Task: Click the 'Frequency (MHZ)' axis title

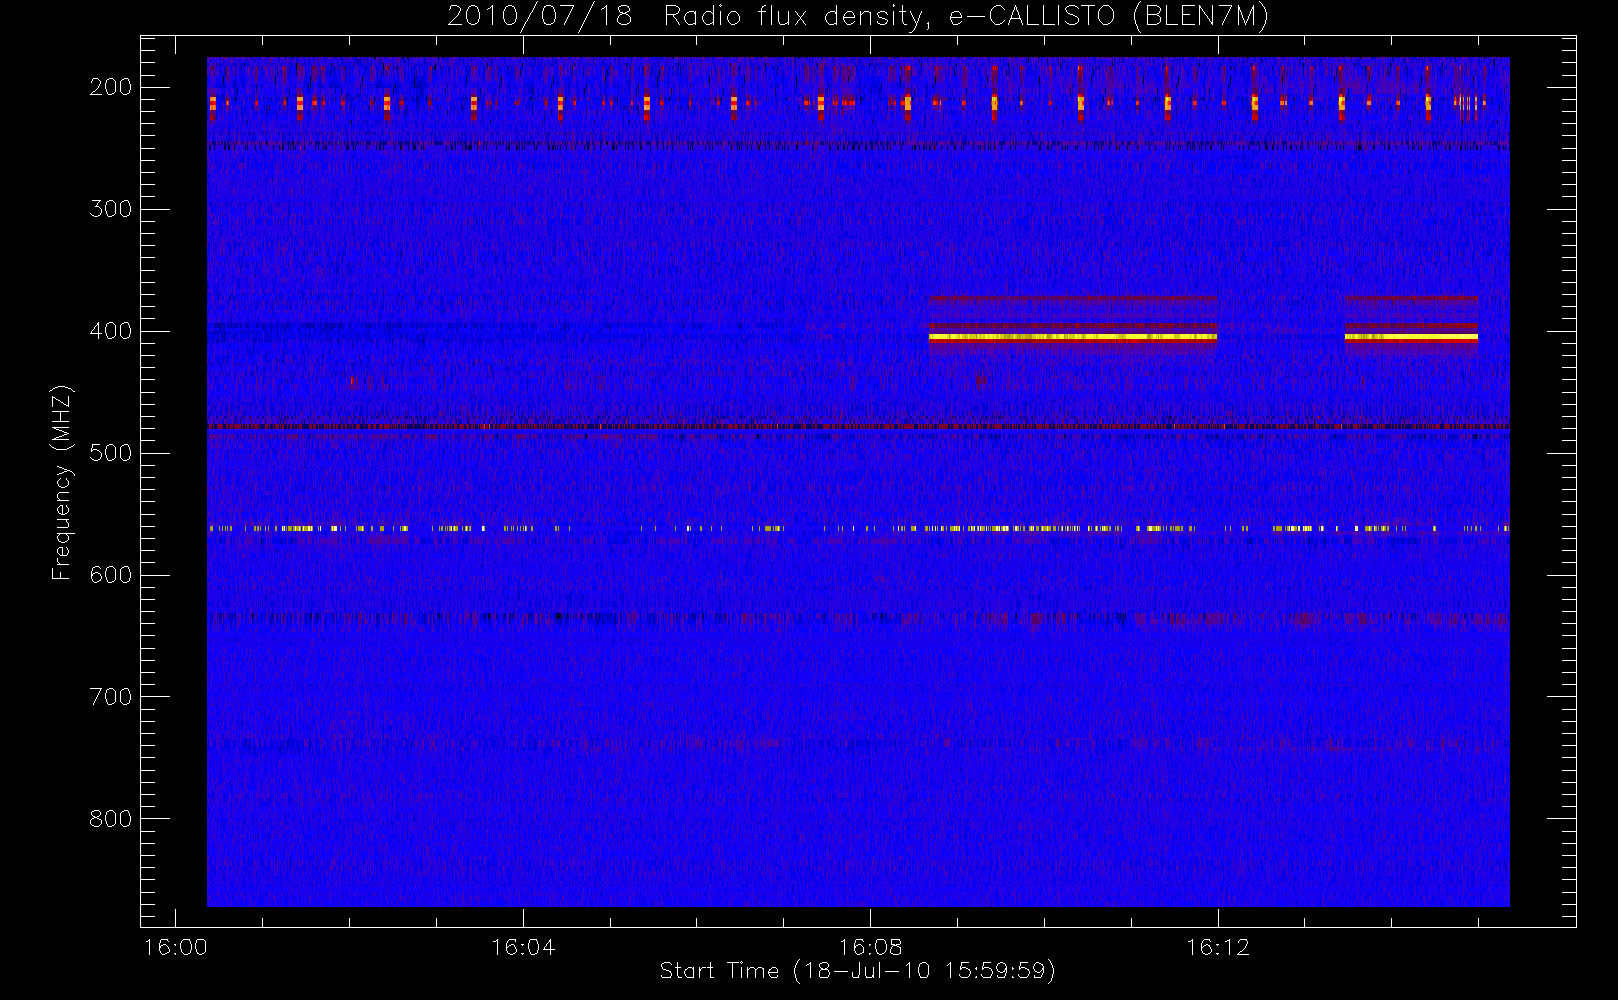Action: tap(62, 482)
